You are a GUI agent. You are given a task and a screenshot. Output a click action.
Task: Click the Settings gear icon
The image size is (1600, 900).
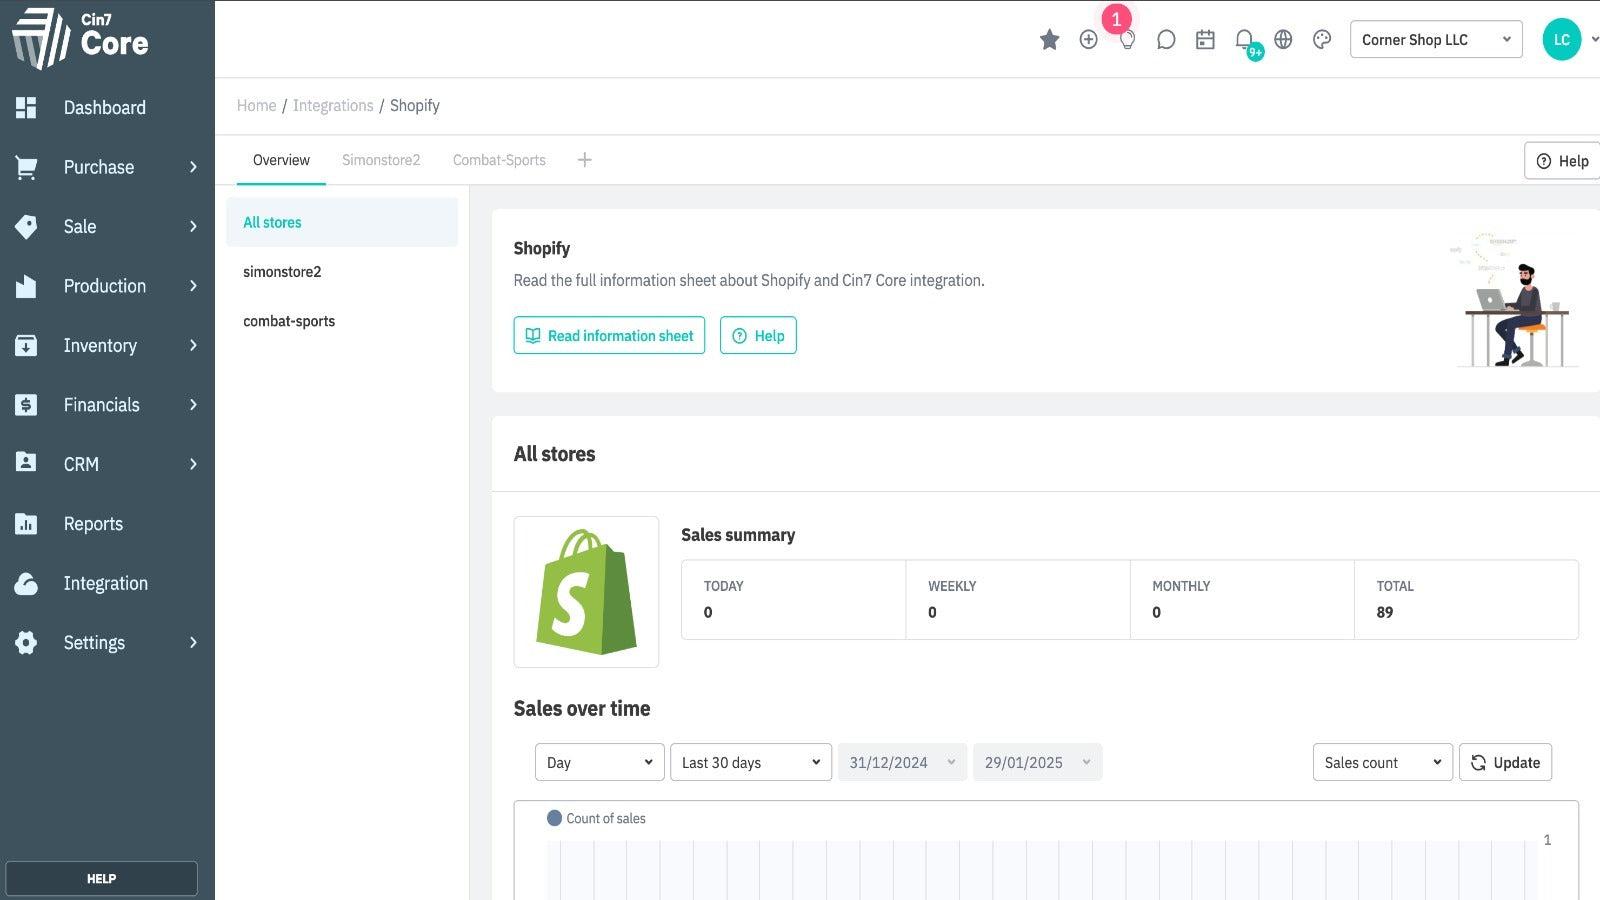tap(26, 643)
